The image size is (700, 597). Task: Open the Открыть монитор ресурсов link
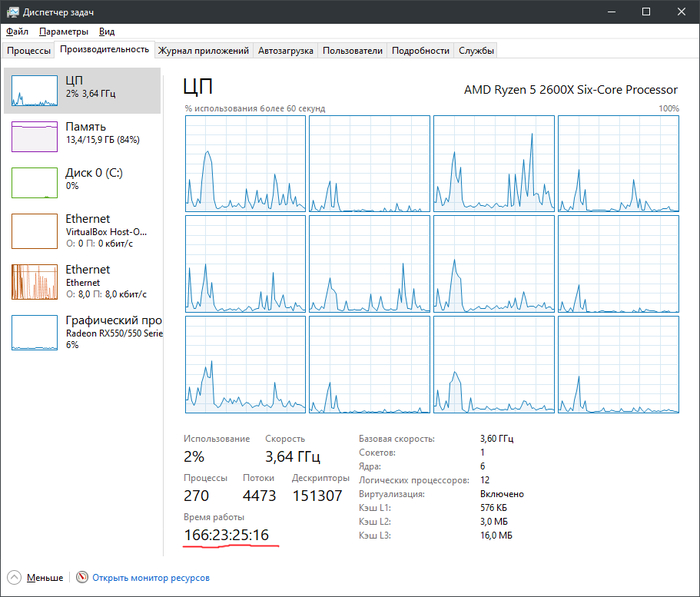click(x=150, y=578)
